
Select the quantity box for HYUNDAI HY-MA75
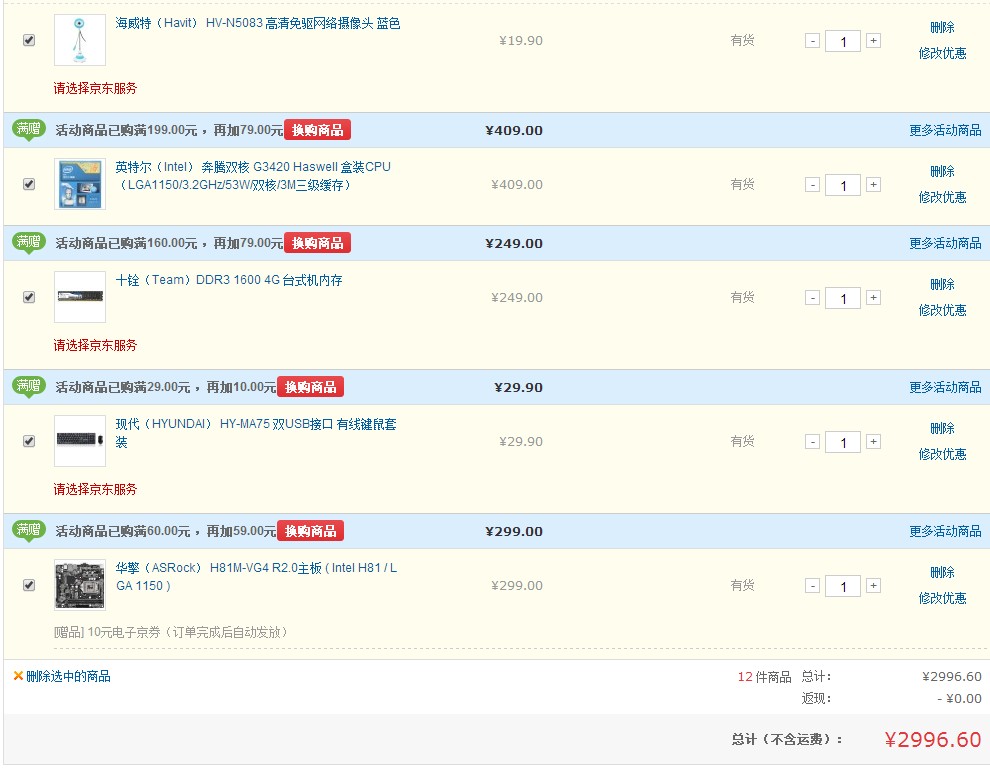tap(843, 443)
